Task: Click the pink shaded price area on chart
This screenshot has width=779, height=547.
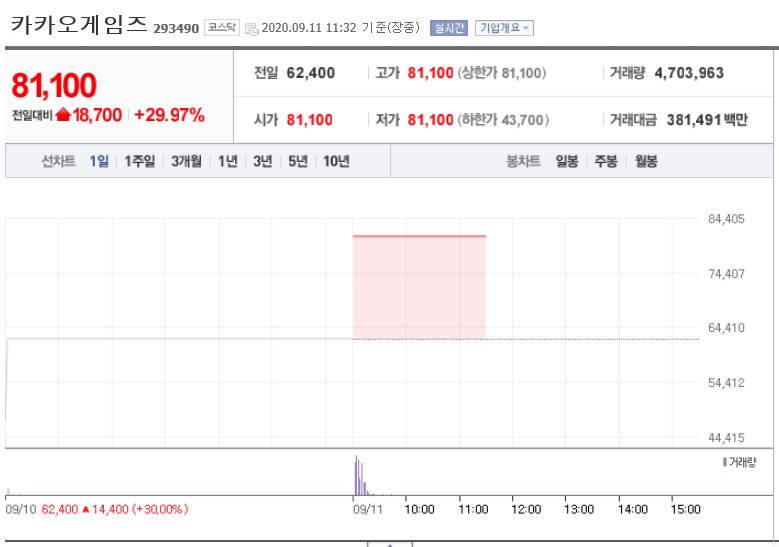Action: 419,288
